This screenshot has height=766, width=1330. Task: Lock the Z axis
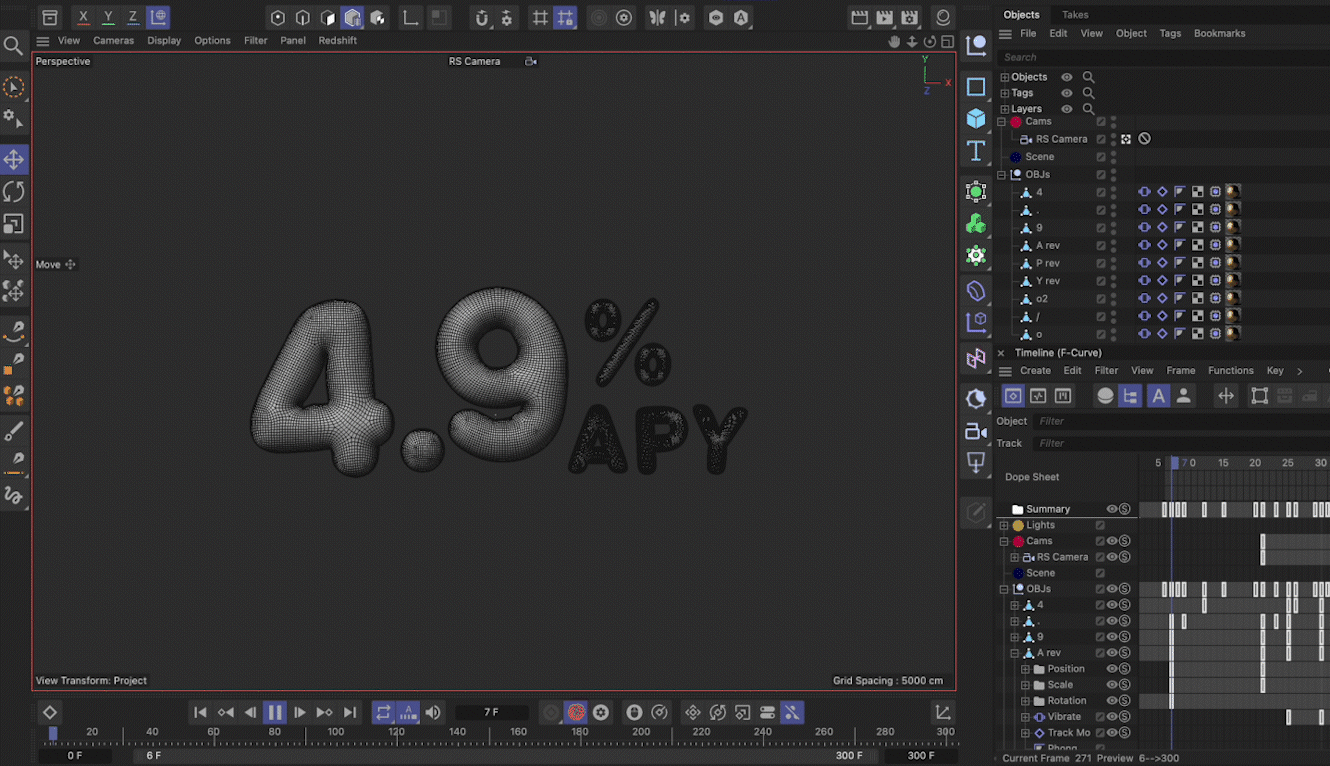click(133, 18)
